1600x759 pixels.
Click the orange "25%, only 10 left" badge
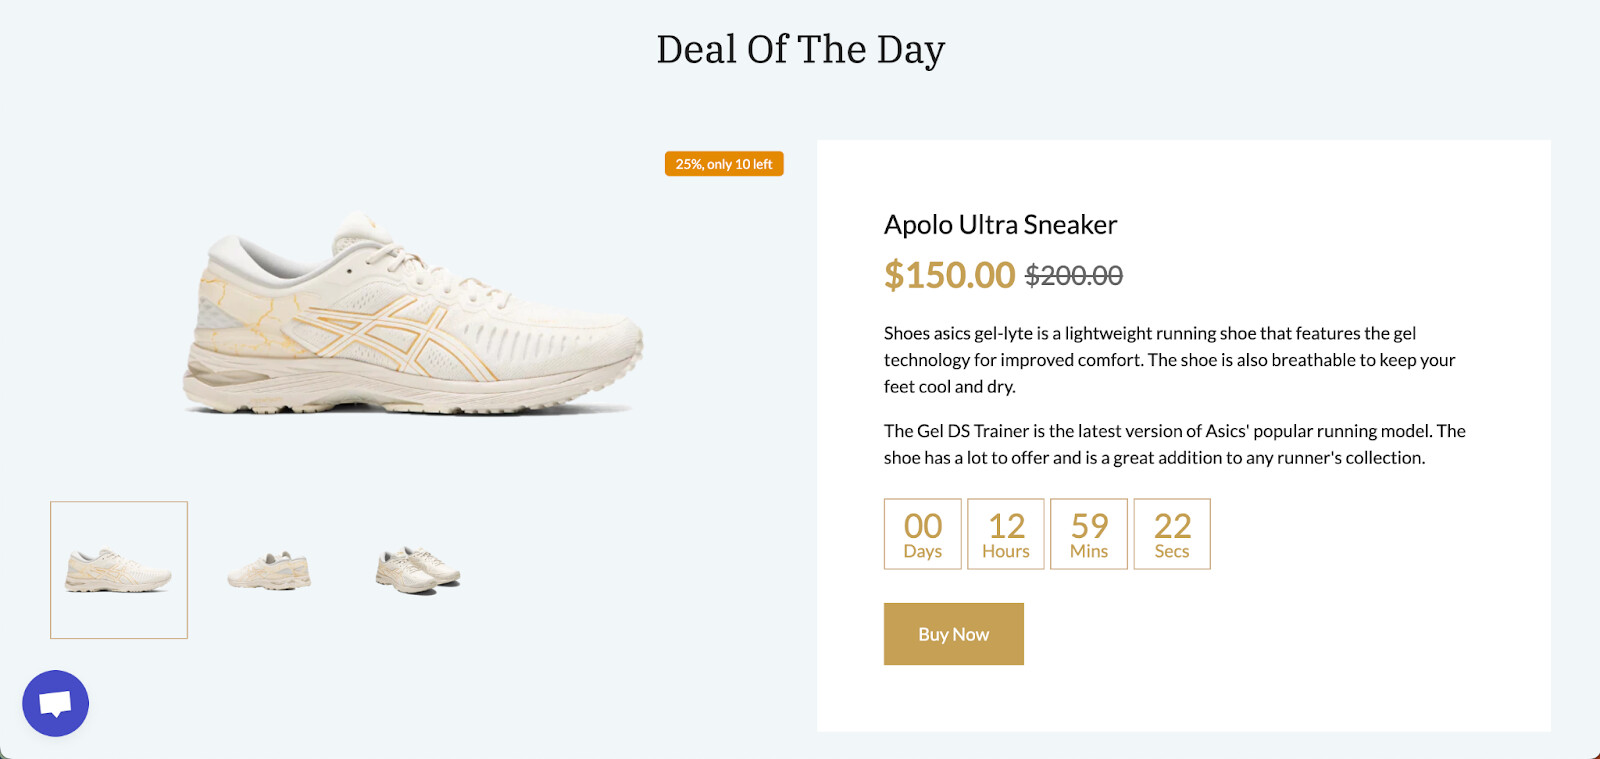(724, 164)
